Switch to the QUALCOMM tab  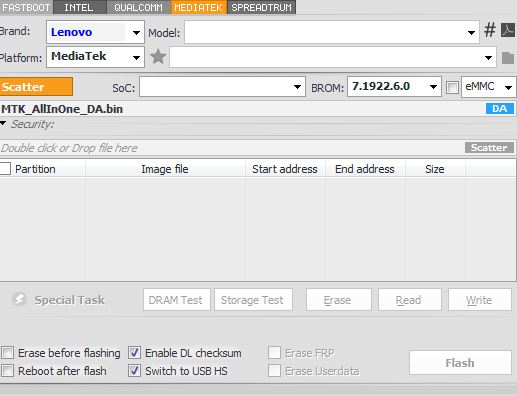tap(139, 7)
